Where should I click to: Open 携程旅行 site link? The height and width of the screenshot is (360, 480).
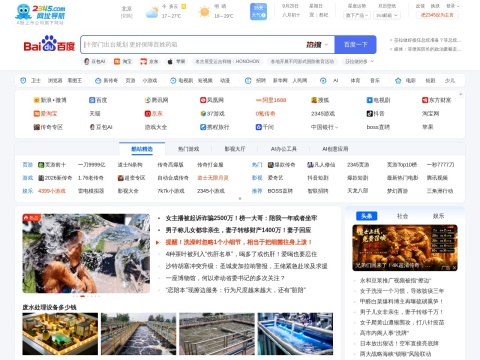(214, 127)
